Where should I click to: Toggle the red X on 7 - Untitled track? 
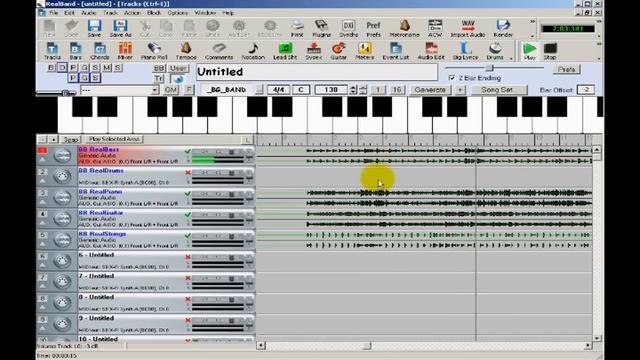click(x=188, y=278)
